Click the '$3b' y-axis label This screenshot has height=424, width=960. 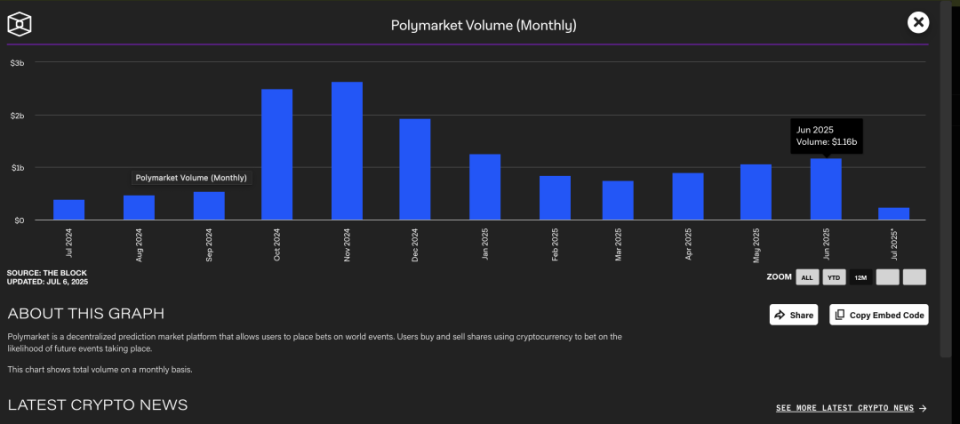pyautogui.click(x=17, y=62)
